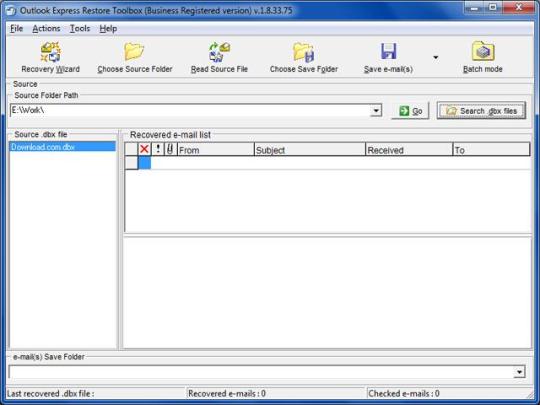Focus the e-mail(s) Save Folder field
This screenshot has width=540, height=405.
pos(261,372)
